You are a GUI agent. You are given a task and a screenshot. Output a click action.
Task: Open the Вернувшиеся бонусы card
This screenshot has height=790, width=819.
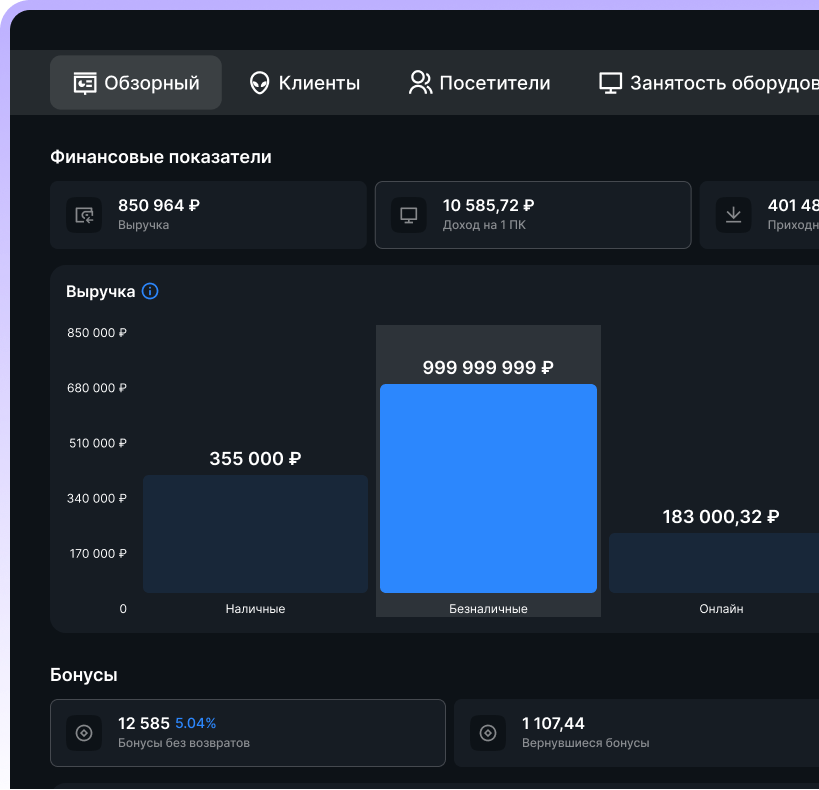[x=636, y=733]
